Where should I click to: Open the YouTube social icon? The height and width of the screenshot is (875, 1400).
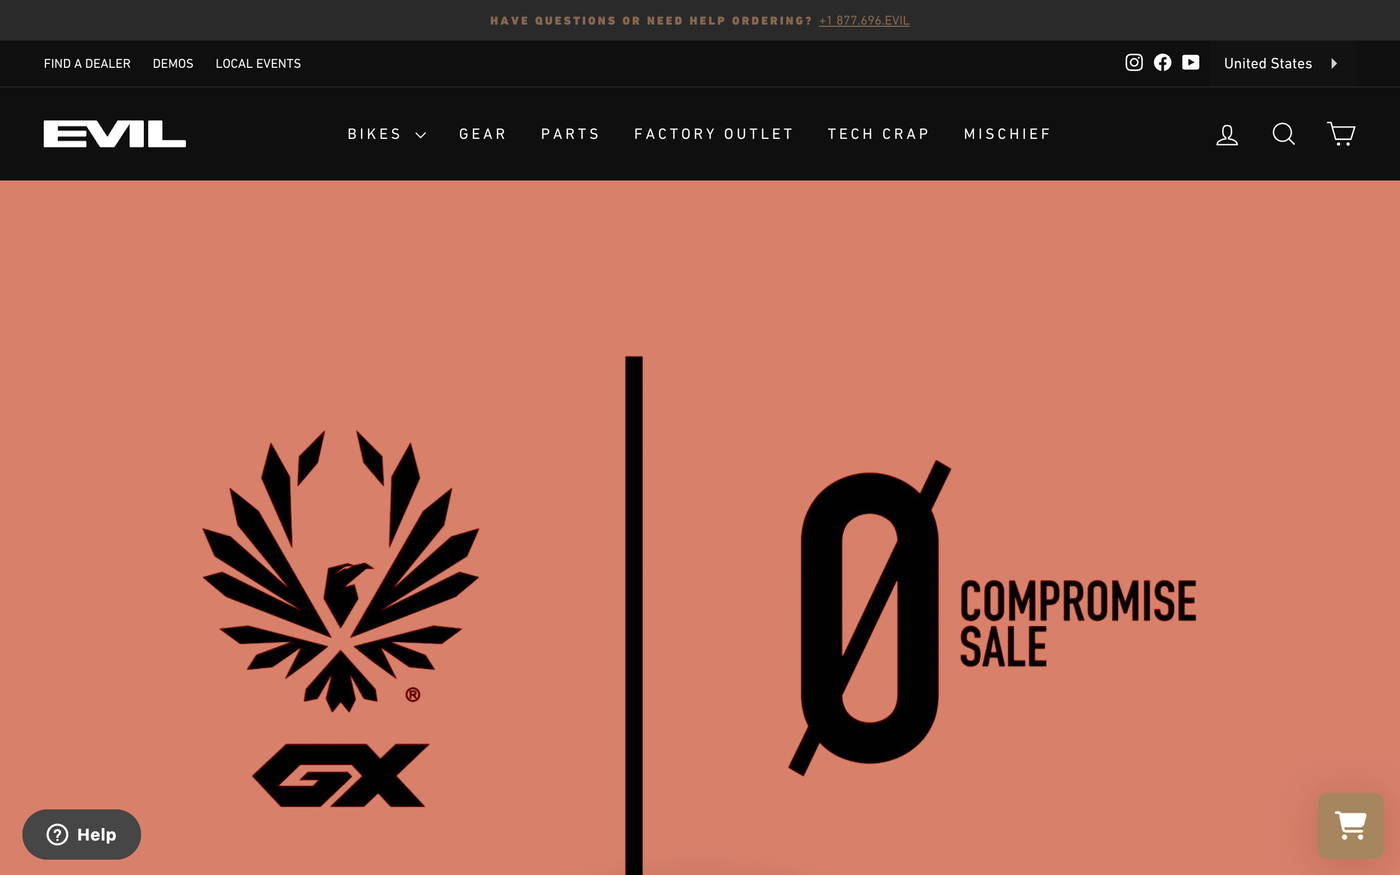tap(1190, 62)
